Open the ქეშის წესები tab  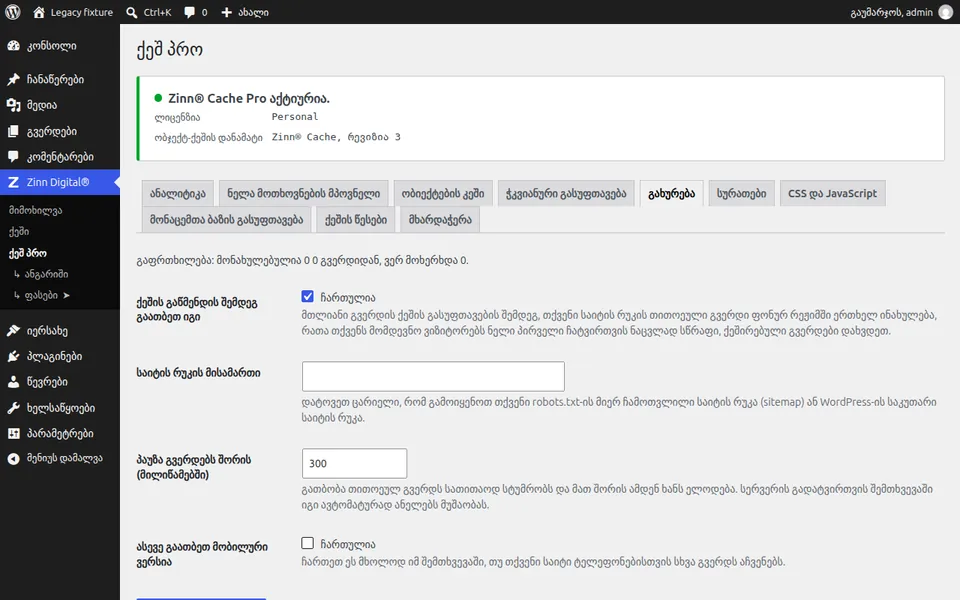point(356,220)
